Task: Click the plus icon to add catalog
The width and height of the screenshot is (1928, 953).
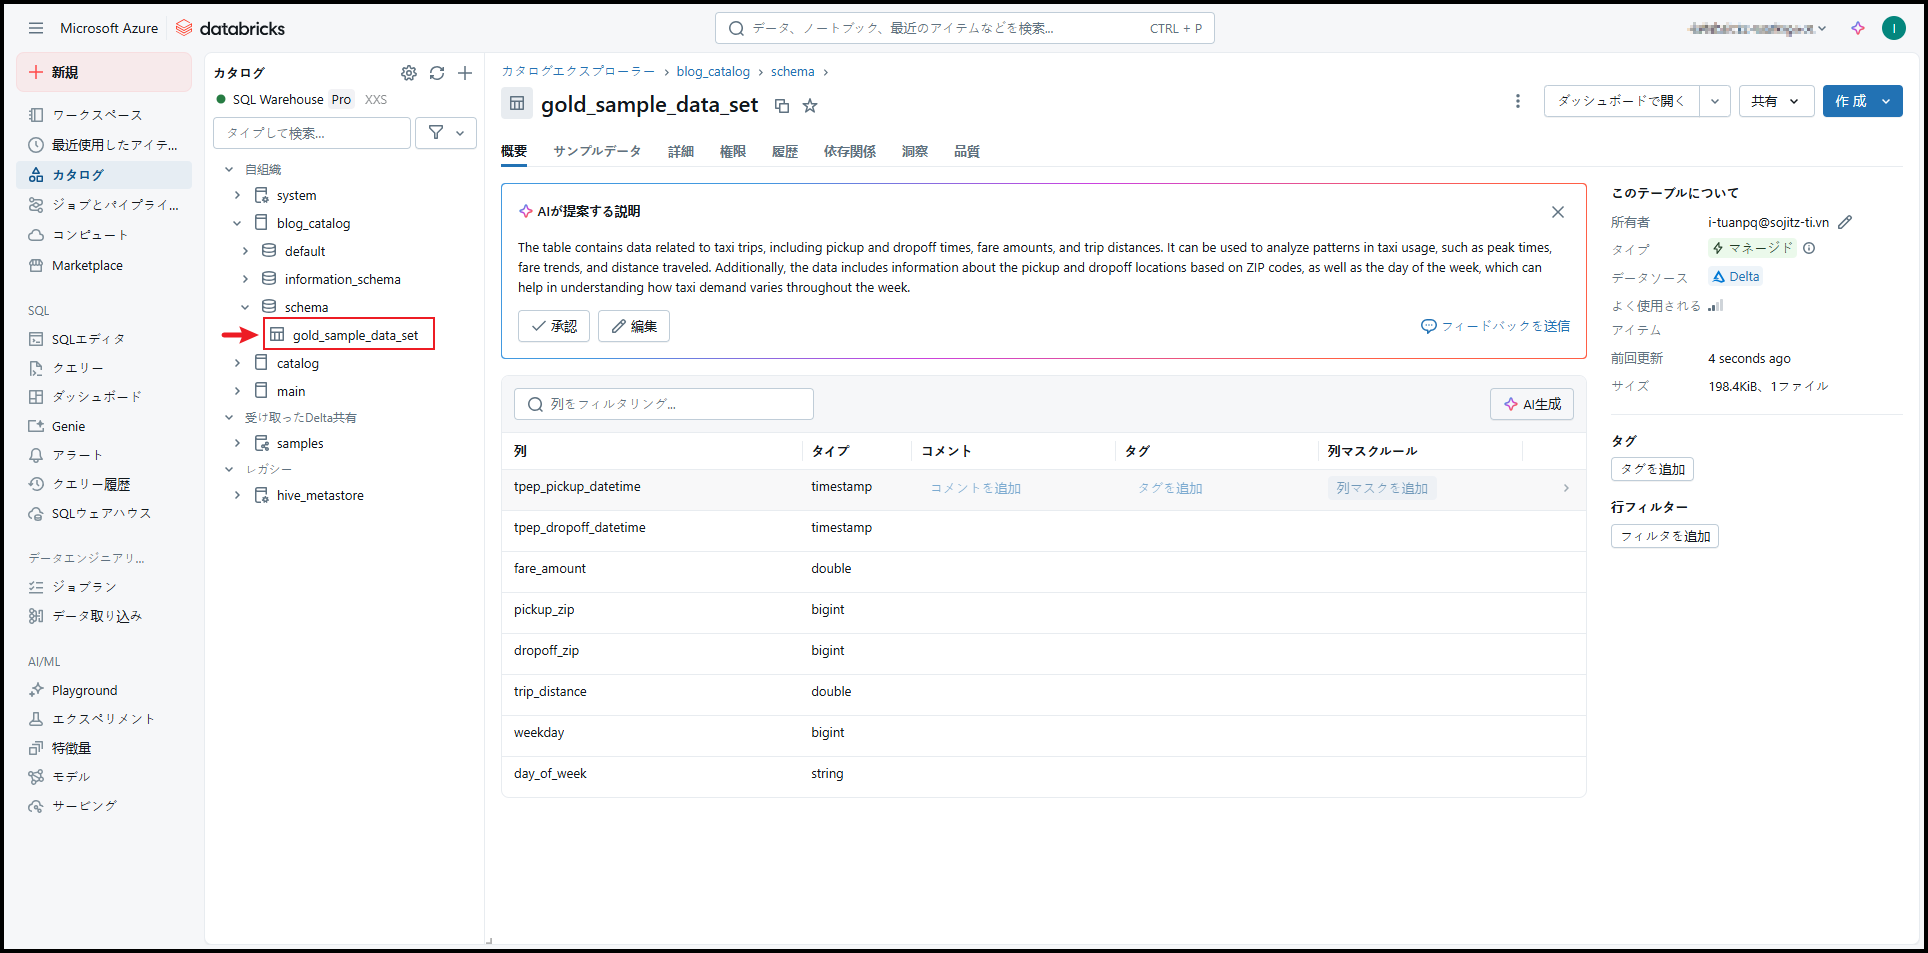Action: [465, 73]
